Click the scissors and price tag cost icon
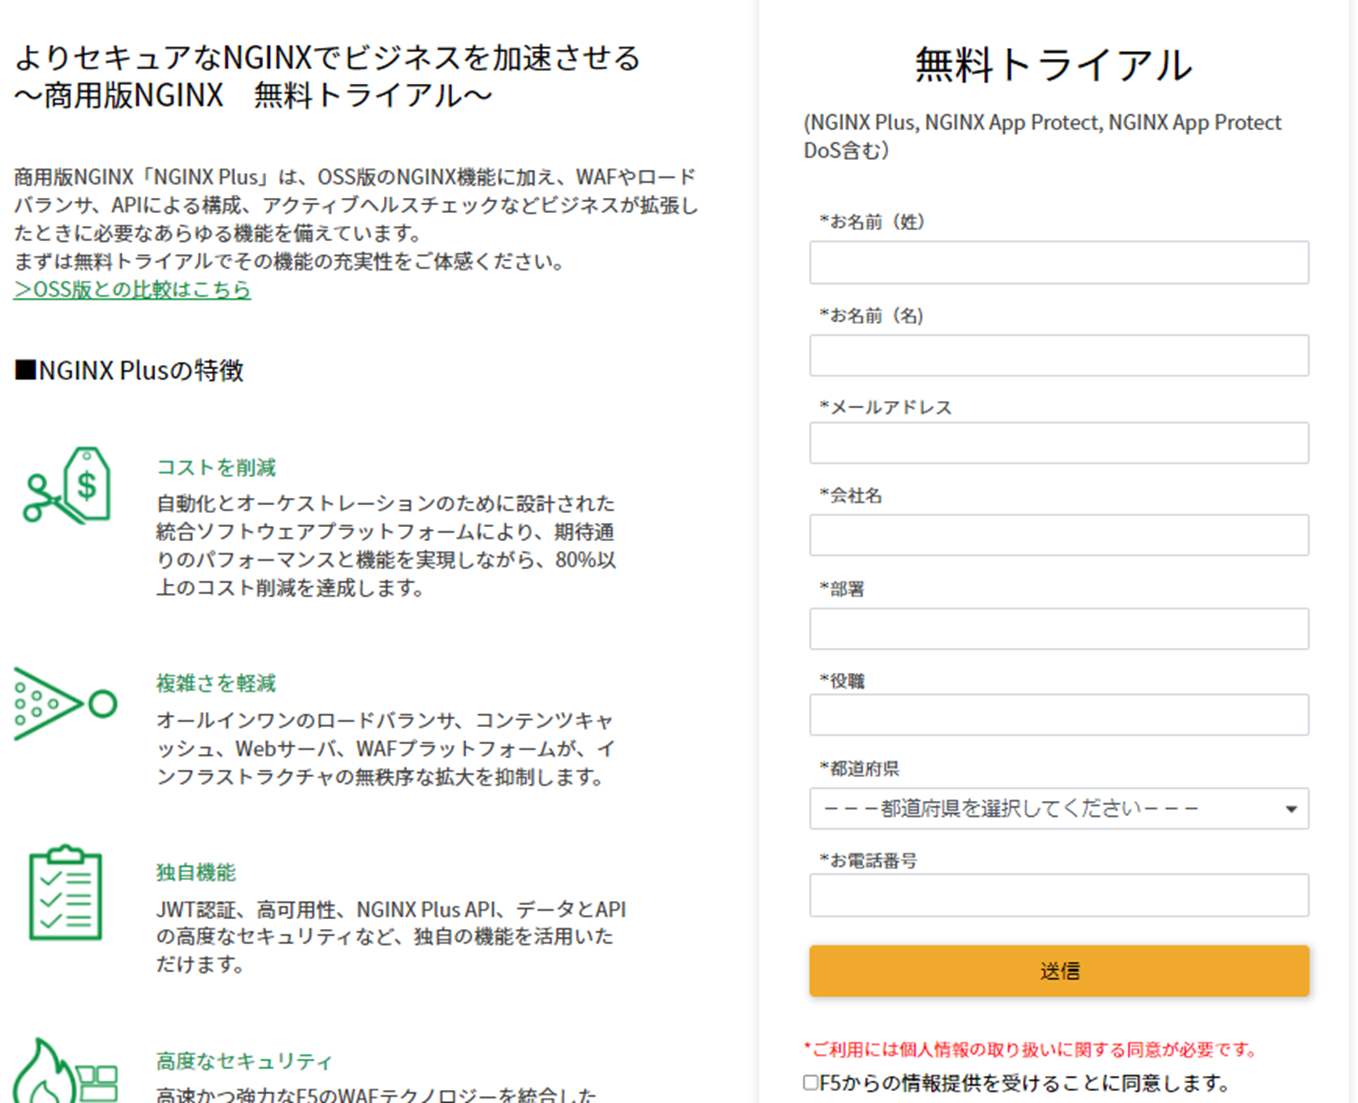The width and height of the screenshot is (1358, 1103). tap(66, 486)
